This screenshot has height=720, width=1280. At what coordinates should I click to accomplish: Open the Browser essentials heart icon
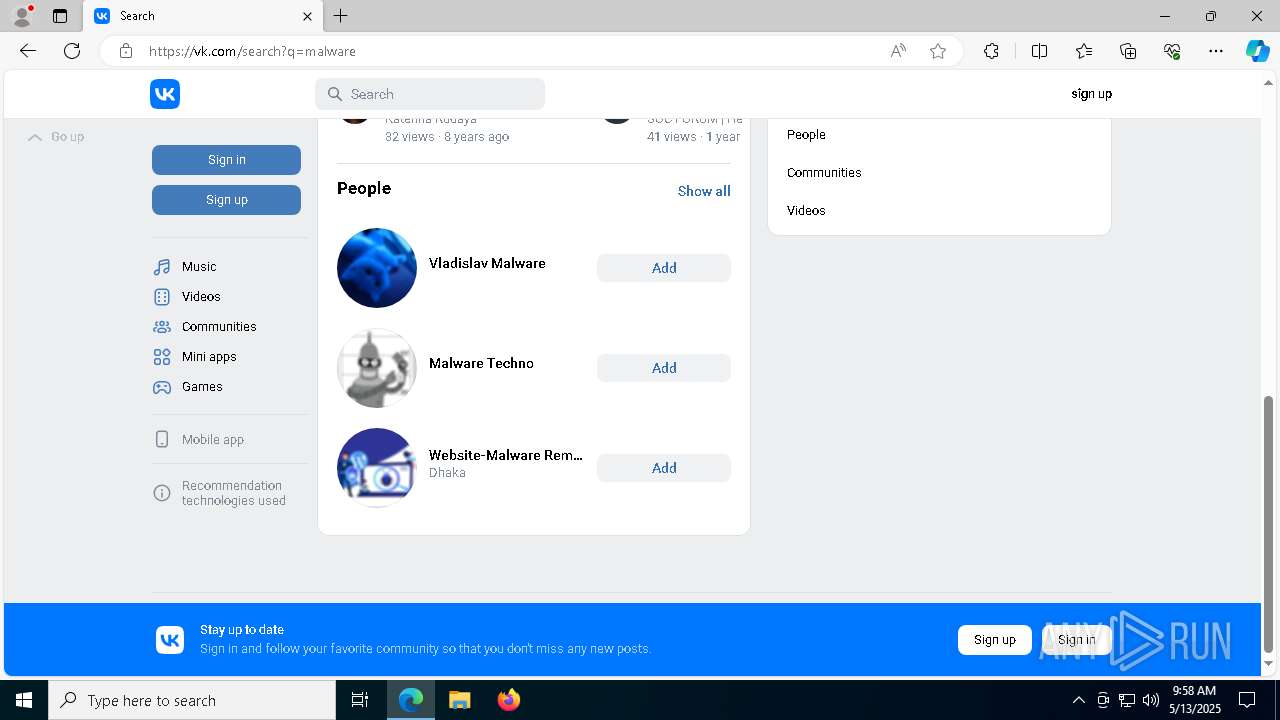[x=1172, y=51]
